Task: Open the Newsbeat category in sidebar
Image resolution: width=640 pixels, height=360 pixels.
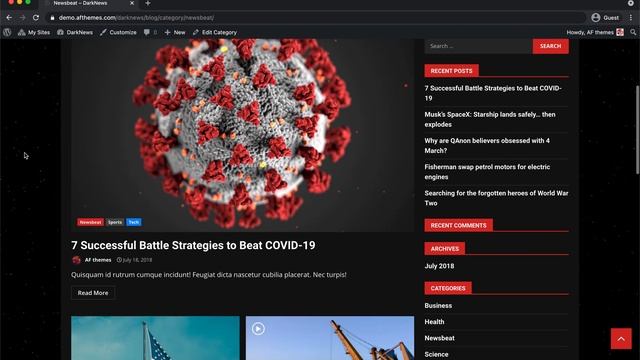Action: pos(439,338)
